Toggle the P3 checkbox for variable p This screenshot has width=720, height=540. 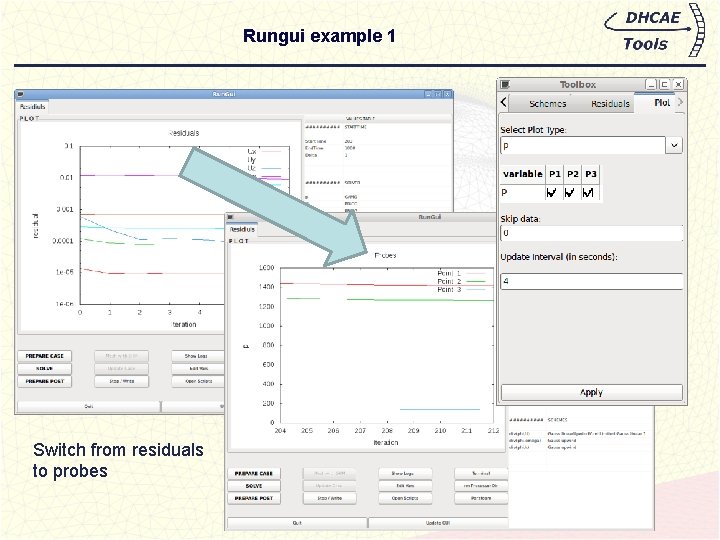click(x=588, y=192)
